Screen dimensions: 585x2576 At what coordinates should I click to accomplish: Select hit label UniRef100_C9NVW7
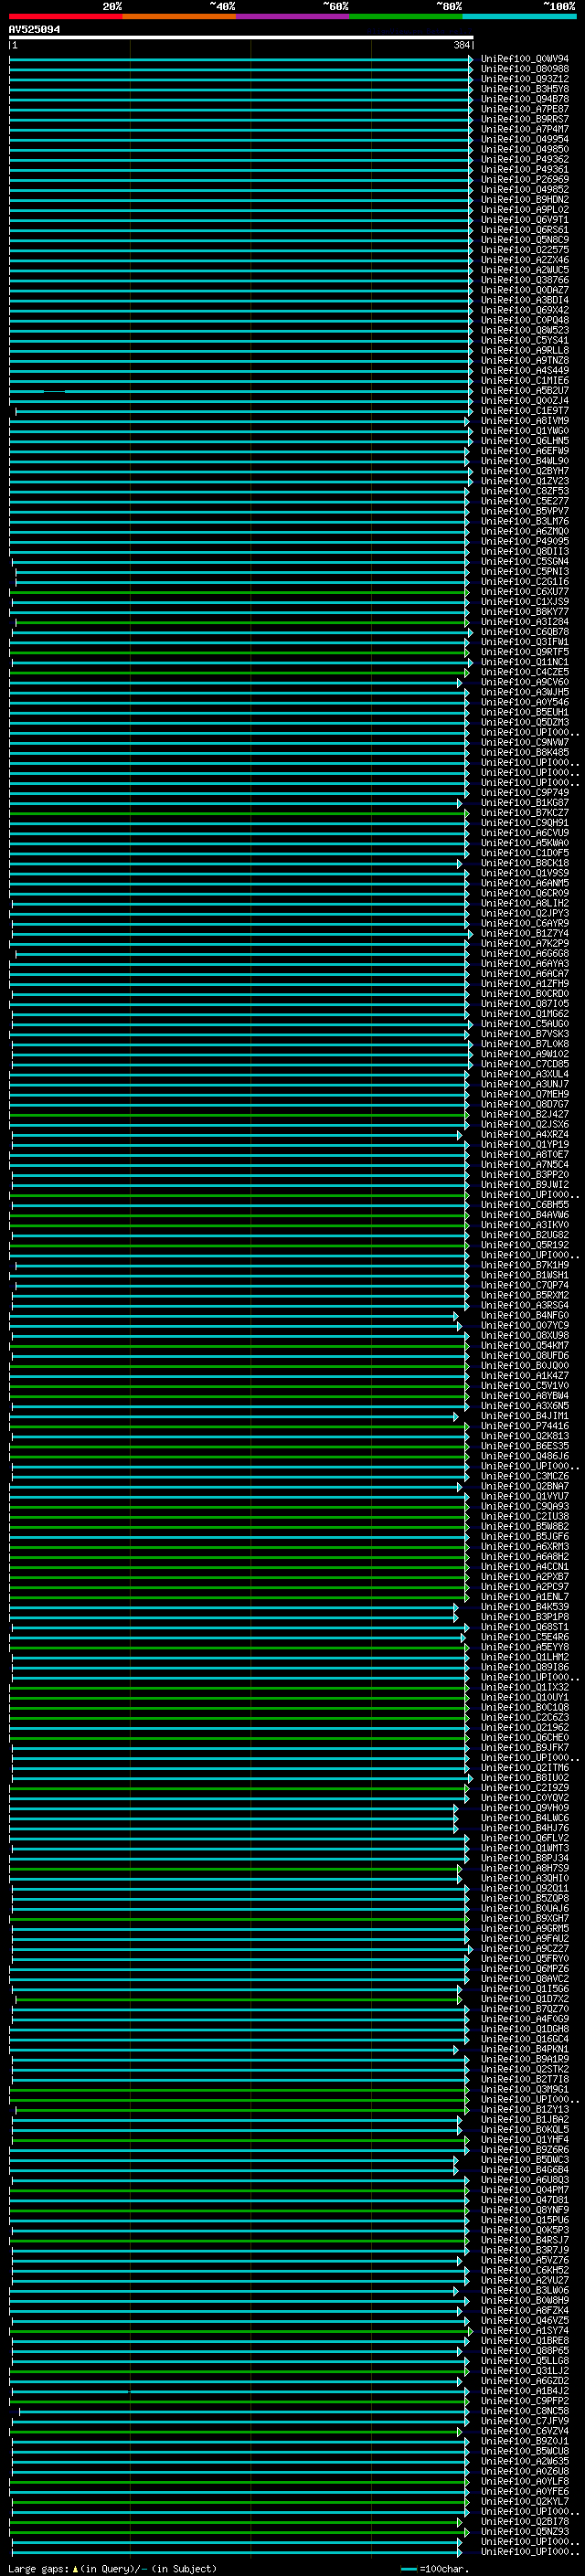(525, 743)
